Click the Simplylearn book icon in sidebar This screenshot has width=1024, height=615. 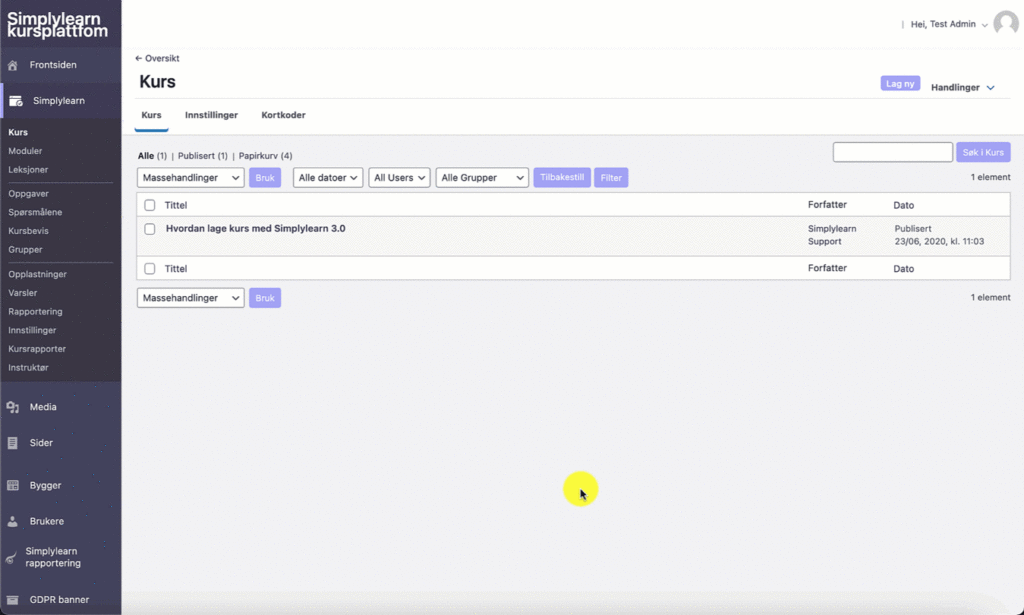click(x=16, y=100)
